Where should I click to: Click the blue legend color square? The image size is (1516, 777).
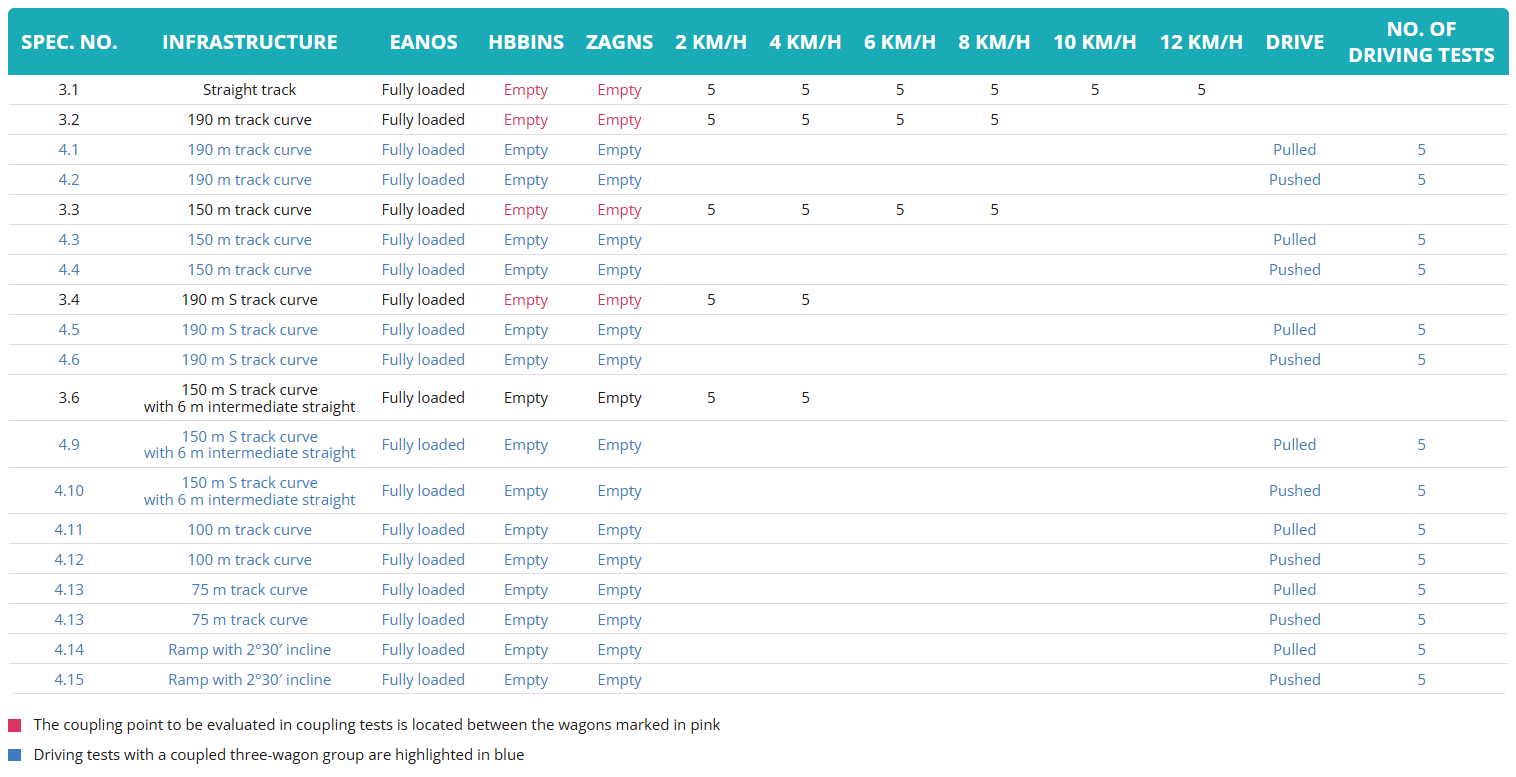(14, 755)
